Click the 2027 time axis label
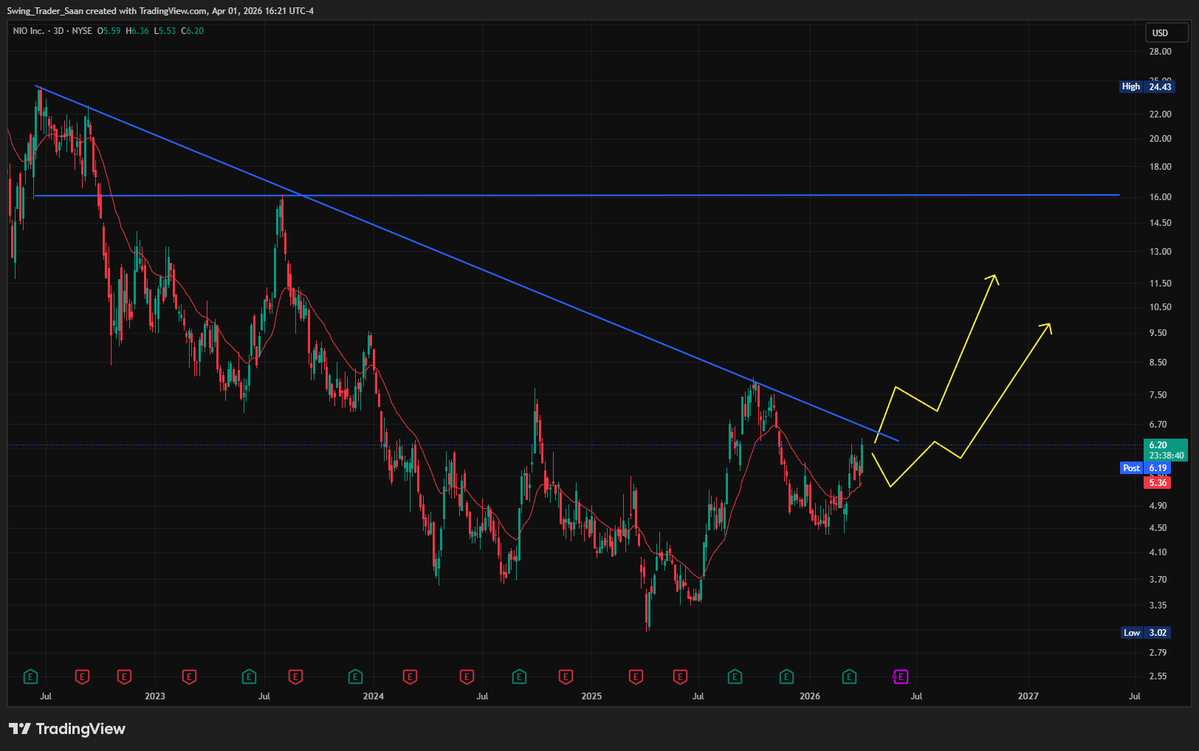Viewport: 1199px width, 751px height. [1028, 696]
